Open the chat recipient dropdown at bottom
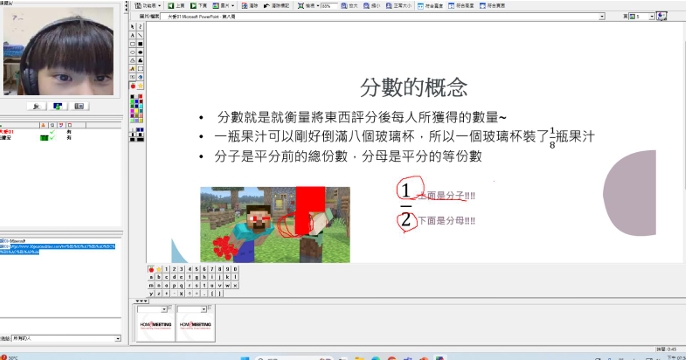This screenshot has height=360, width=686. tap(118, 339)
